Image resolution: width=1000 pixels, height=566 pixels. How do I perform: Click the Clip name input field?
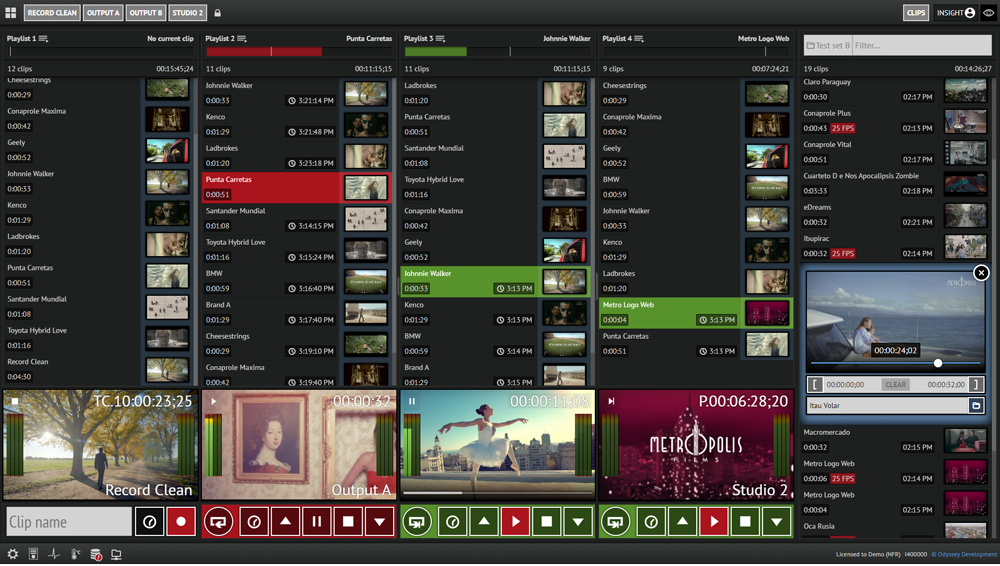coord(69,522)
